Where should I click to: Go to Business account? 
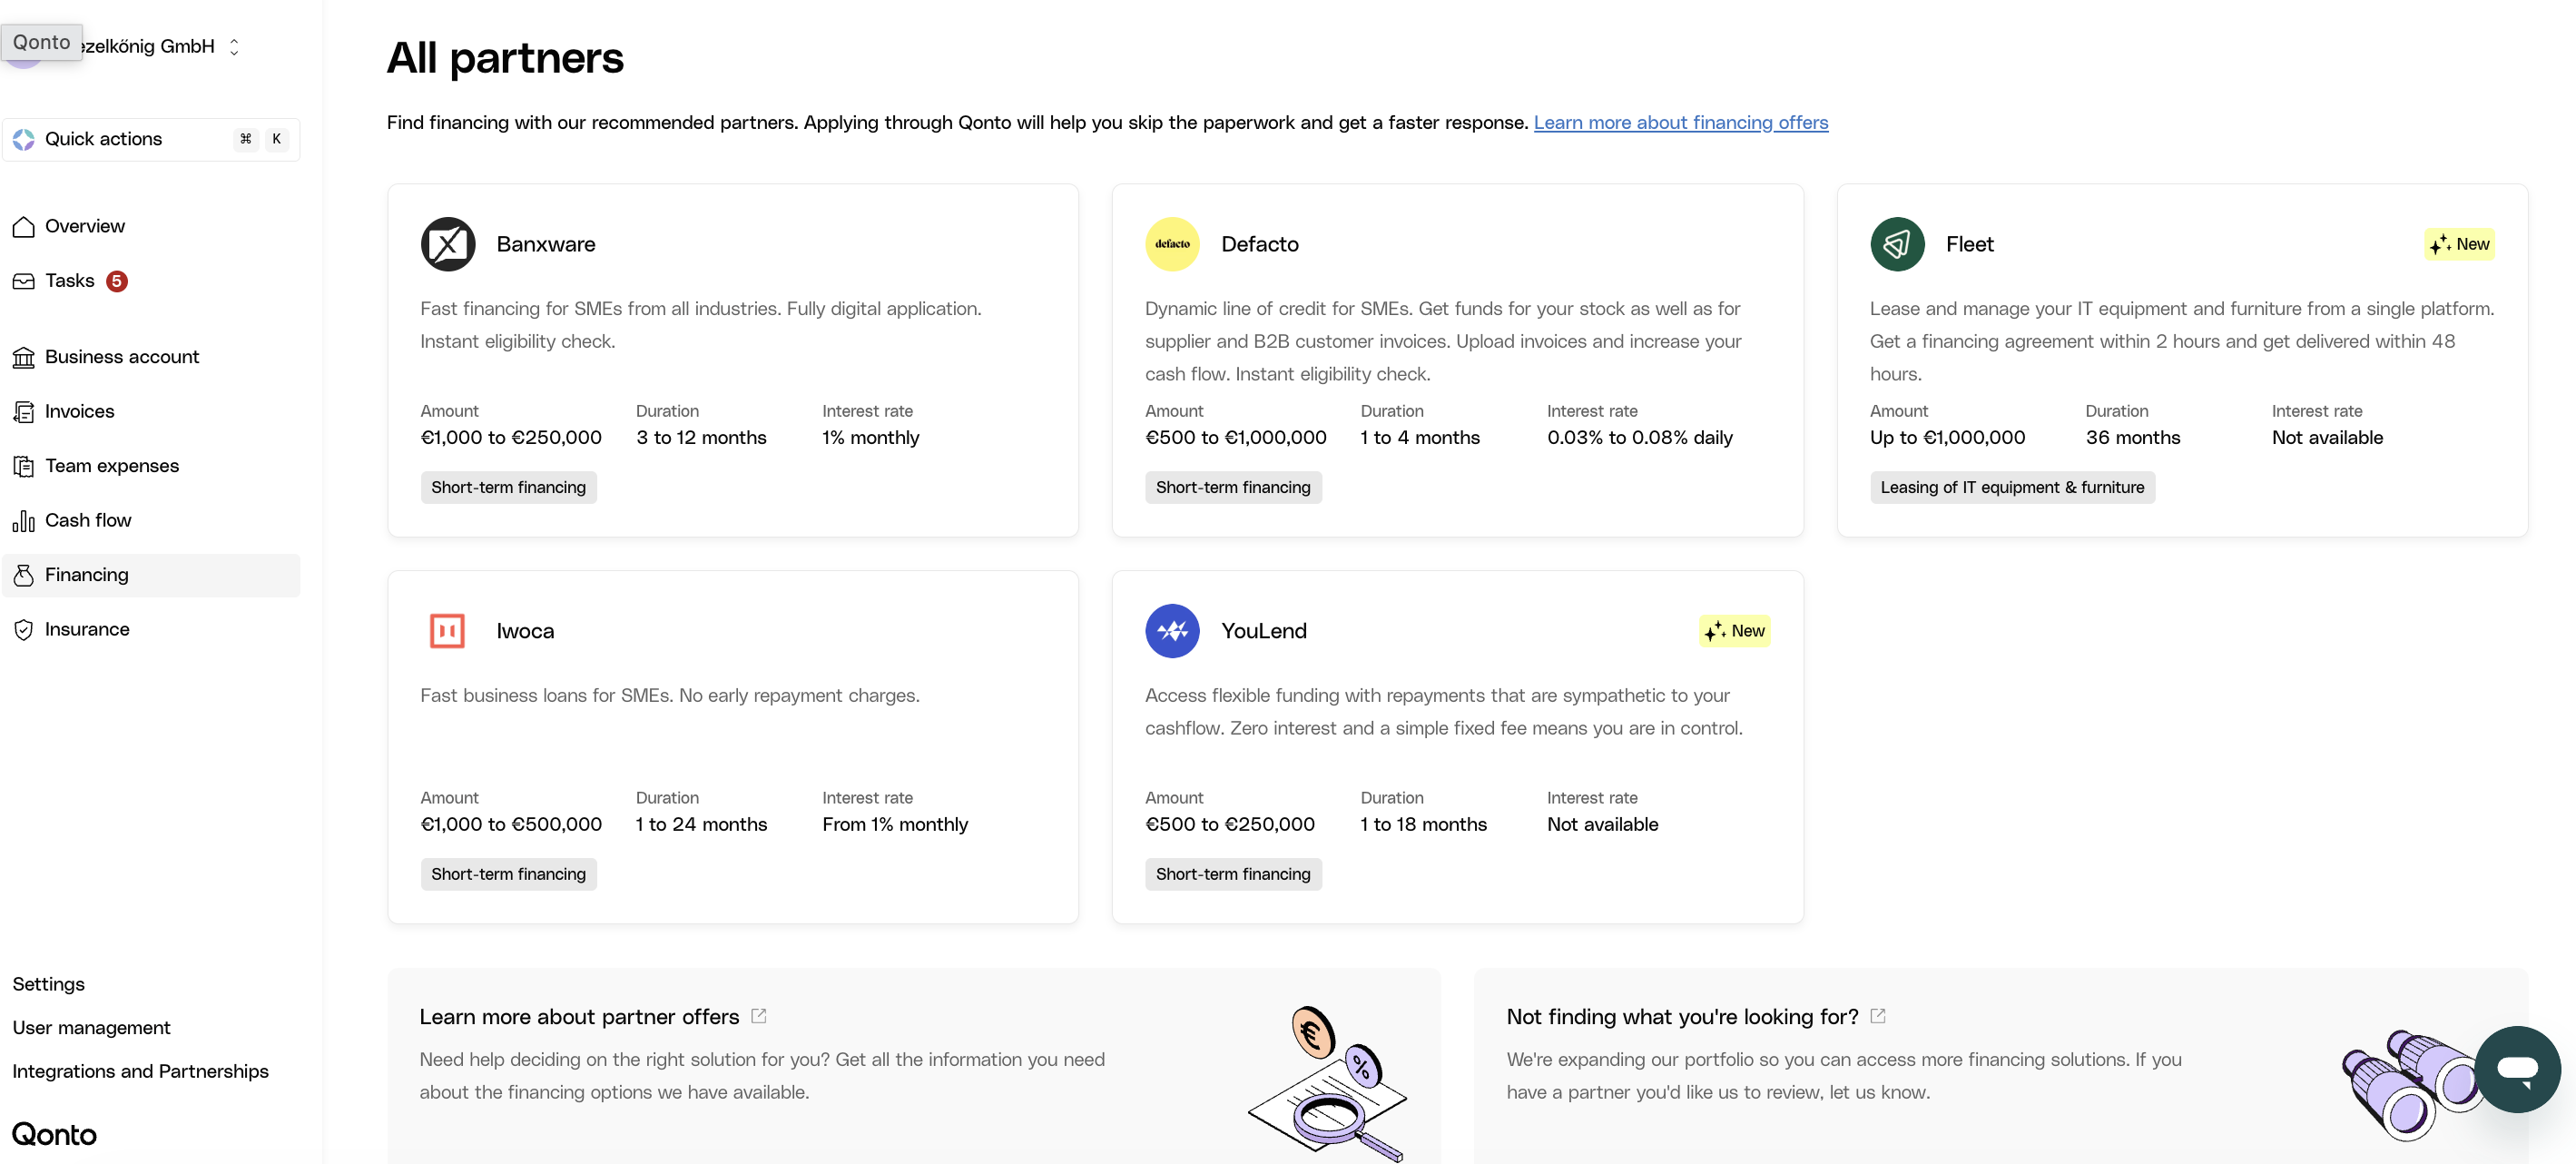click(x=151, y=357)
